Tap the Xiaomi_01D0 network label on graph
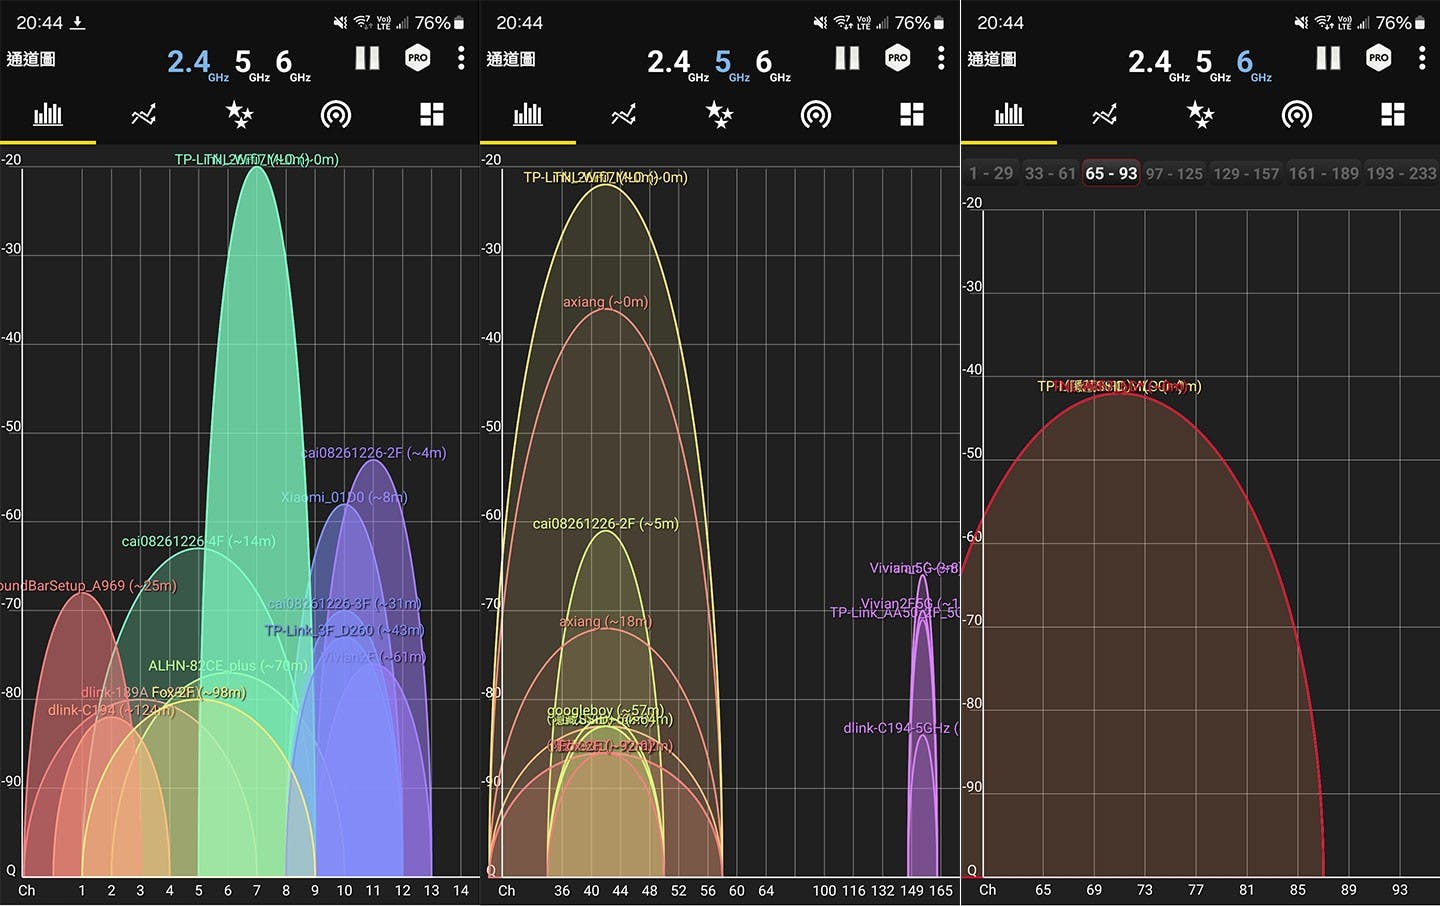Viewport: 1440px width, 906px height. point(343,497)
